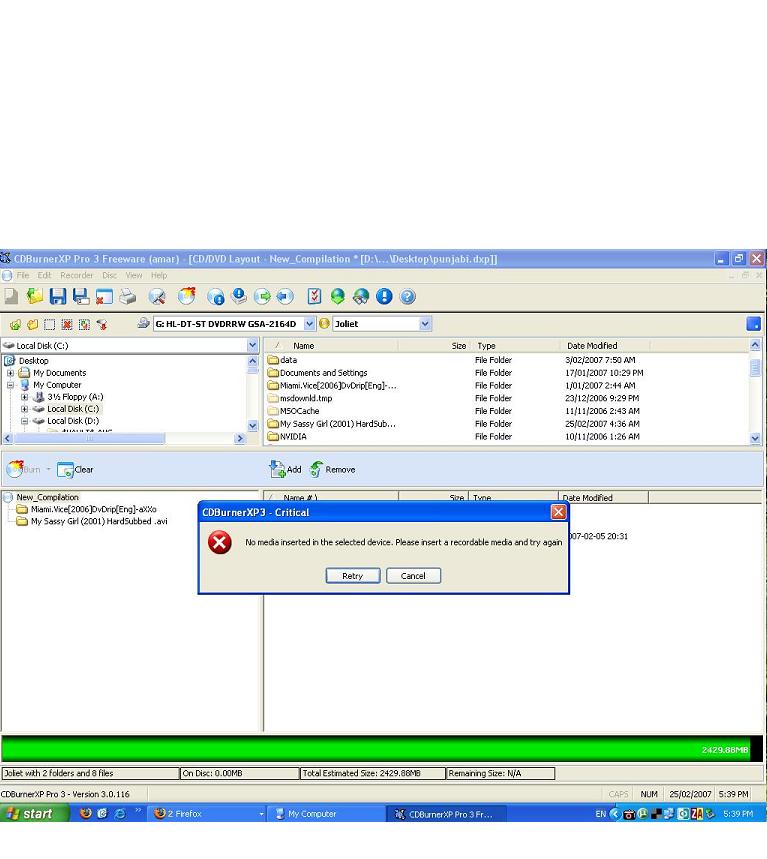Click the blue exclamation about icon
Viewport: 767px width, 859px height.
(384, 296)
